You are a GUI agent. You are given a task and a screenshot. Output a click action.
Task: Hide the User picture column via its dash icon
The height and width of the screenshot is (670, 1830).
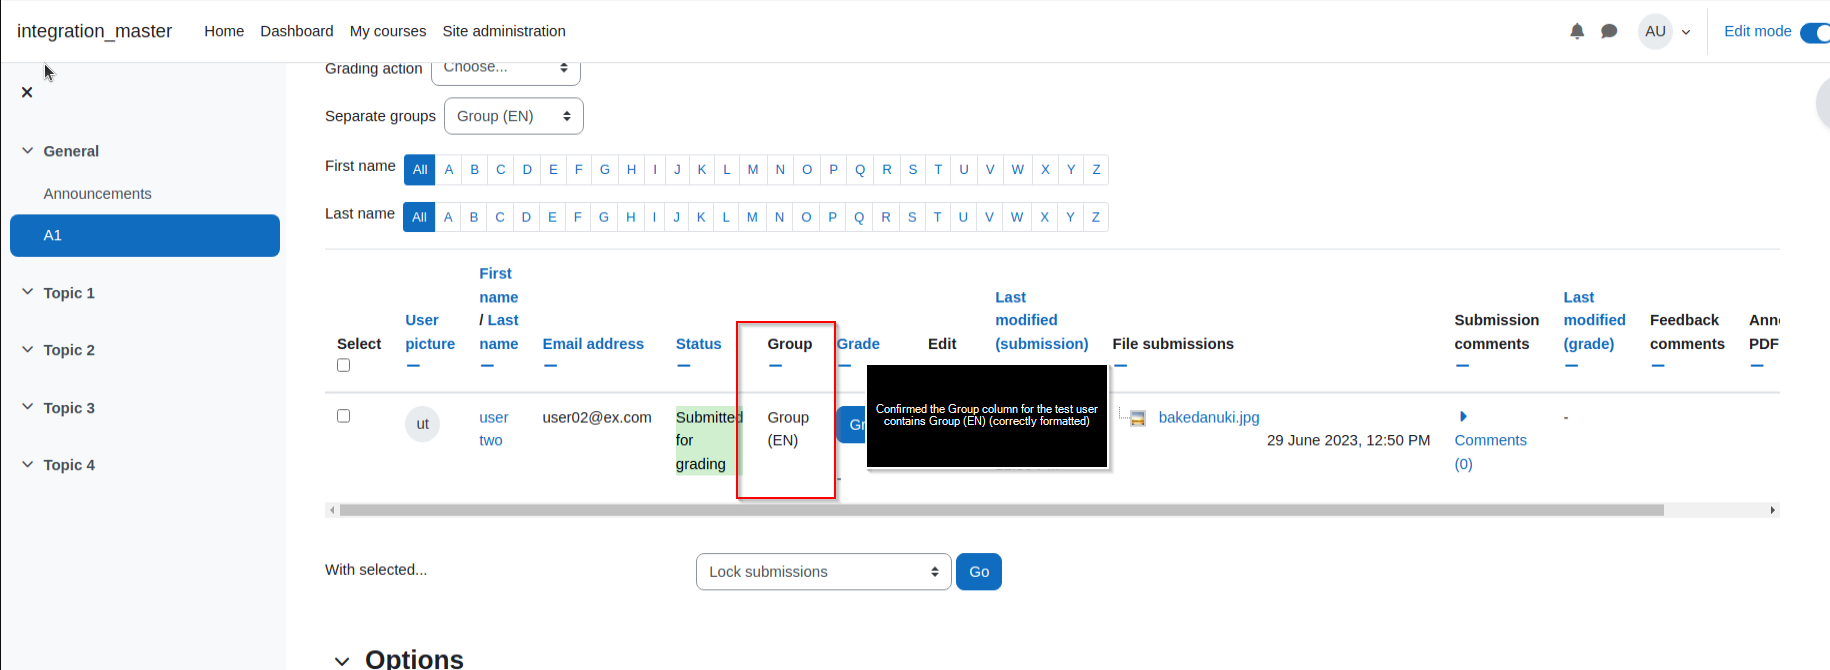pos(413,366)
